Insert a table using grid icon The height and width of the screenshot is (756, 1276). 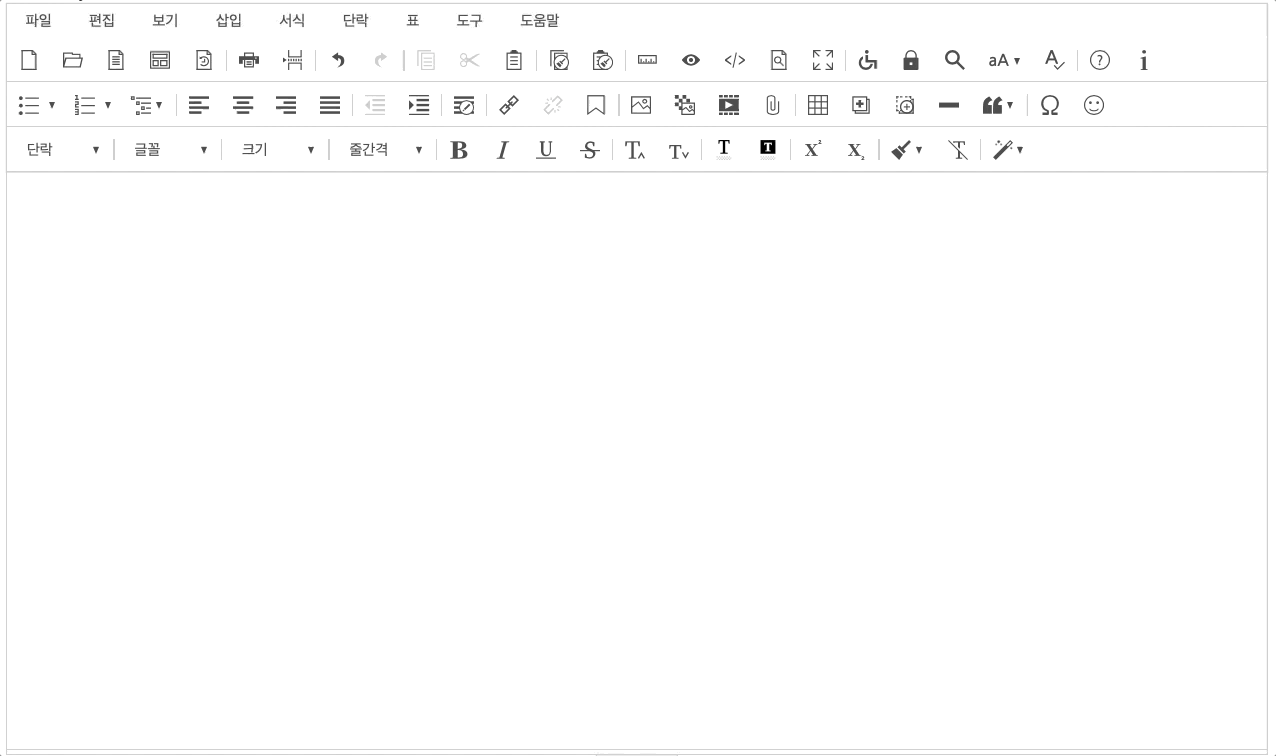817,105
